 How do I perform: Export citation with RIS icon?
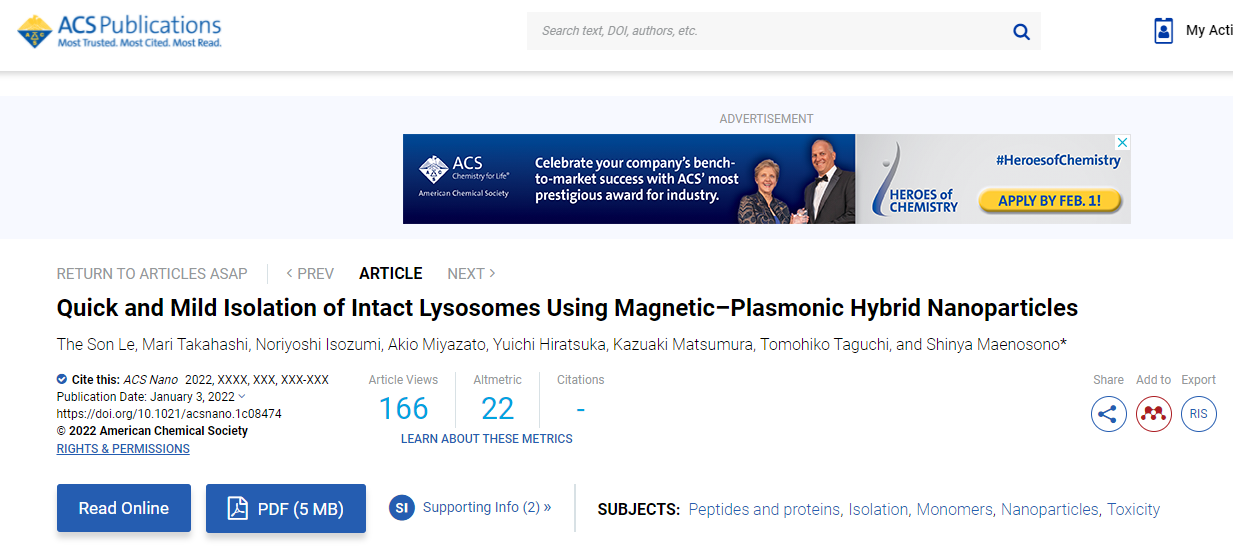click(x=1198, y=414)
